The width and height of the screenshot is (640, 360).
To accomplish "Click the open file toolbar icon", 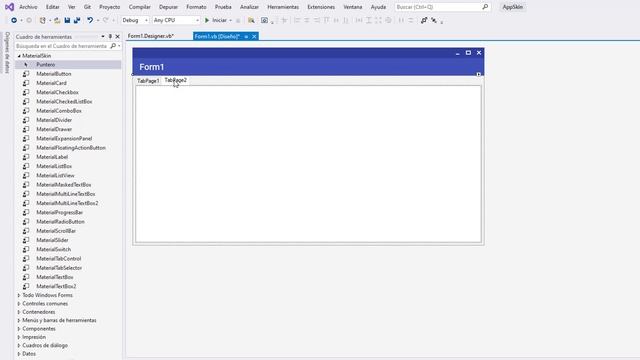I will (x=57, y=20).
